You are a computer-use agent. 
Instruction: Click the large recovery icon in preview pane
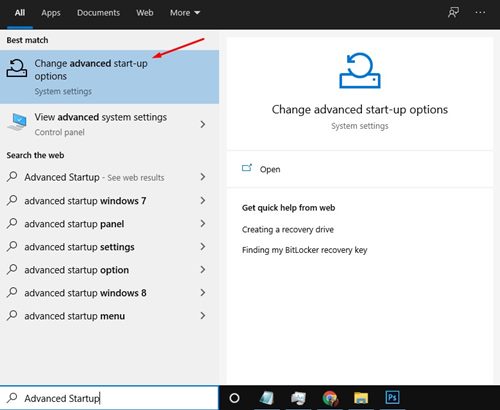360,70
